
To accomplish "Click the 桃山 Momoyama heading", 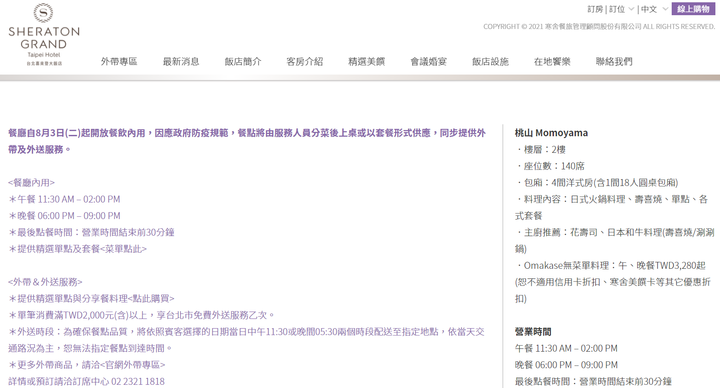I will click(x=551, y=133).
